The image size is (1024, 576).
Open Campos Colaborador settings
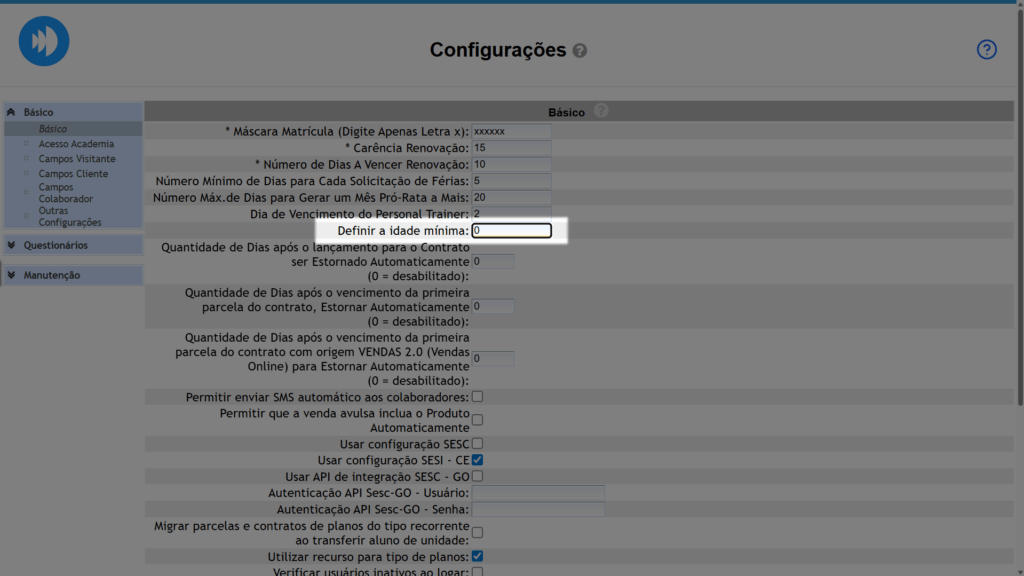[65, 193]
